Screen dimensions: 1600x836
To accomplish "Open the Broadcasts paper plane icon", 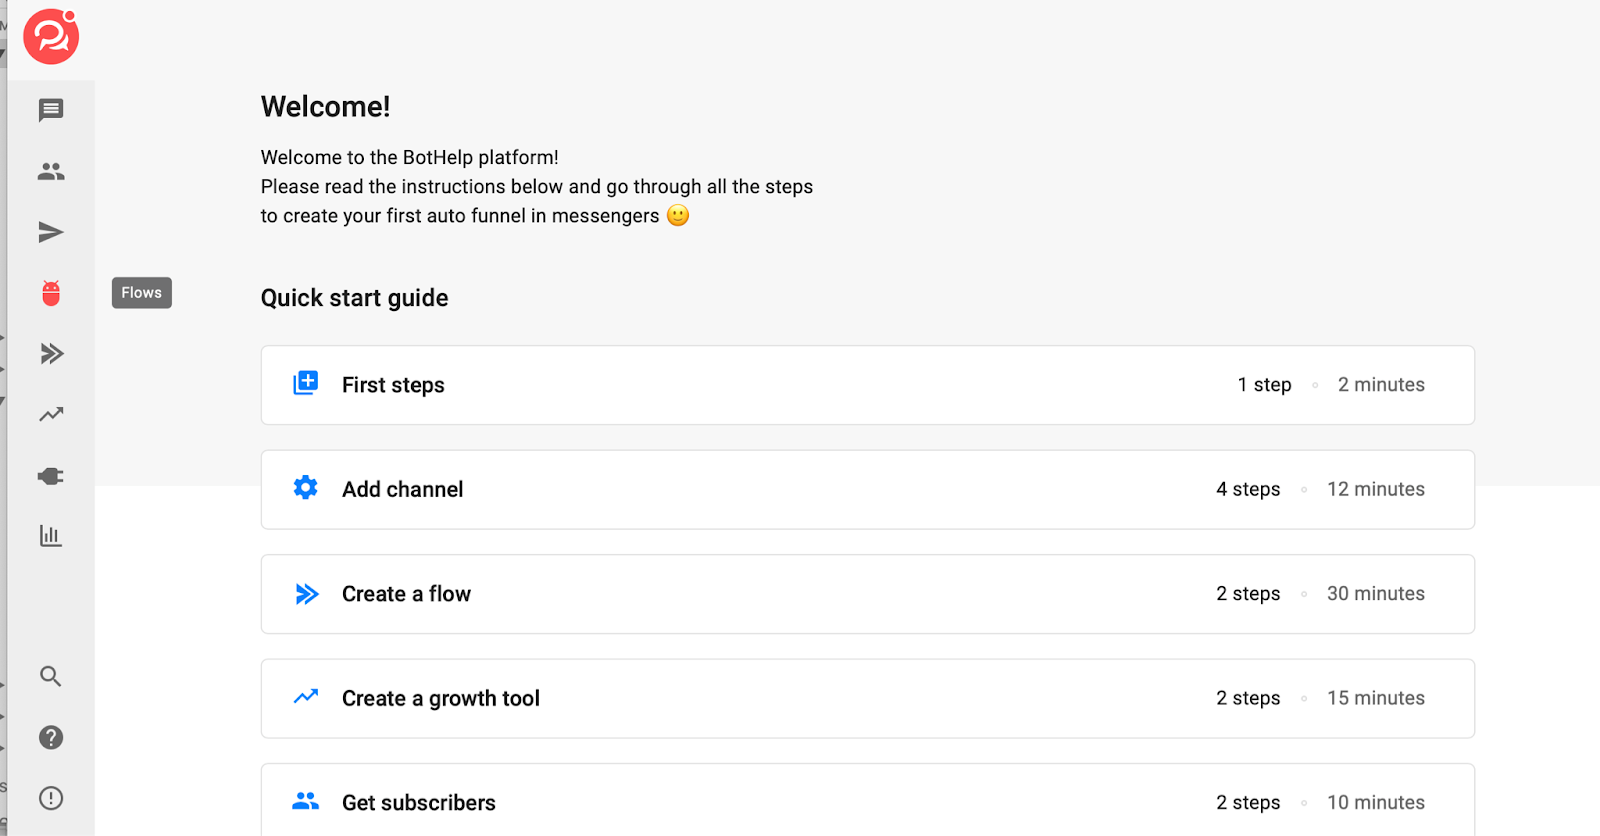I will [51, 233].
